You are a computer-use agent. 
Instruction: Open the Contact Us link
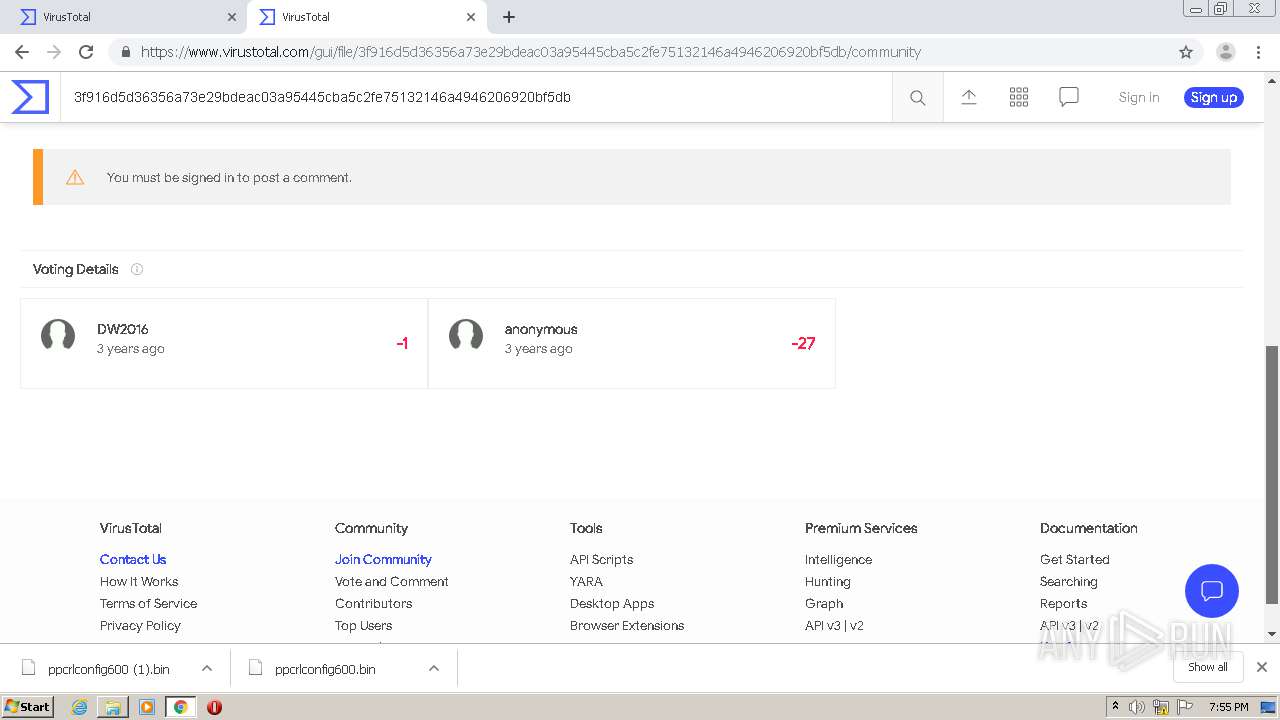tap(133, 559)
